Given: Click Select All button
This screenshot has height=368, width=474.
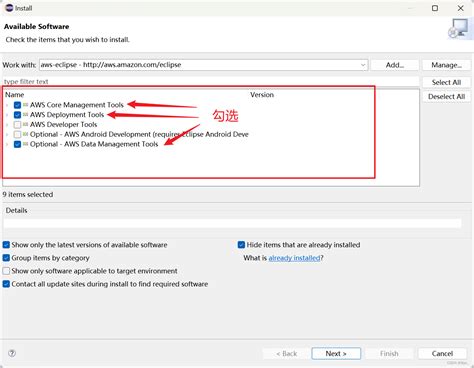Looking at the screenshot, I should tap(446, 82).
